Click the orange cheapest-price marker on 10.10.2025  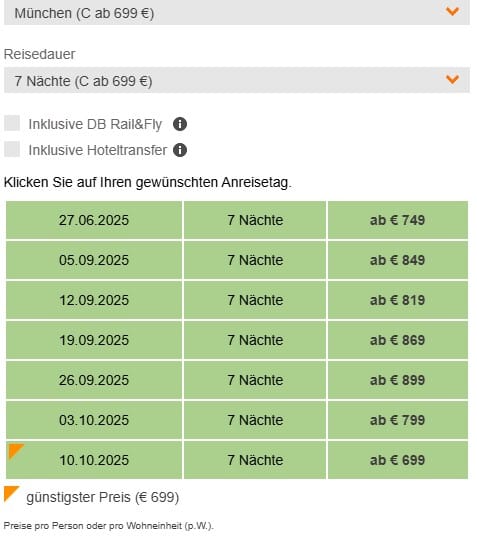16,452
